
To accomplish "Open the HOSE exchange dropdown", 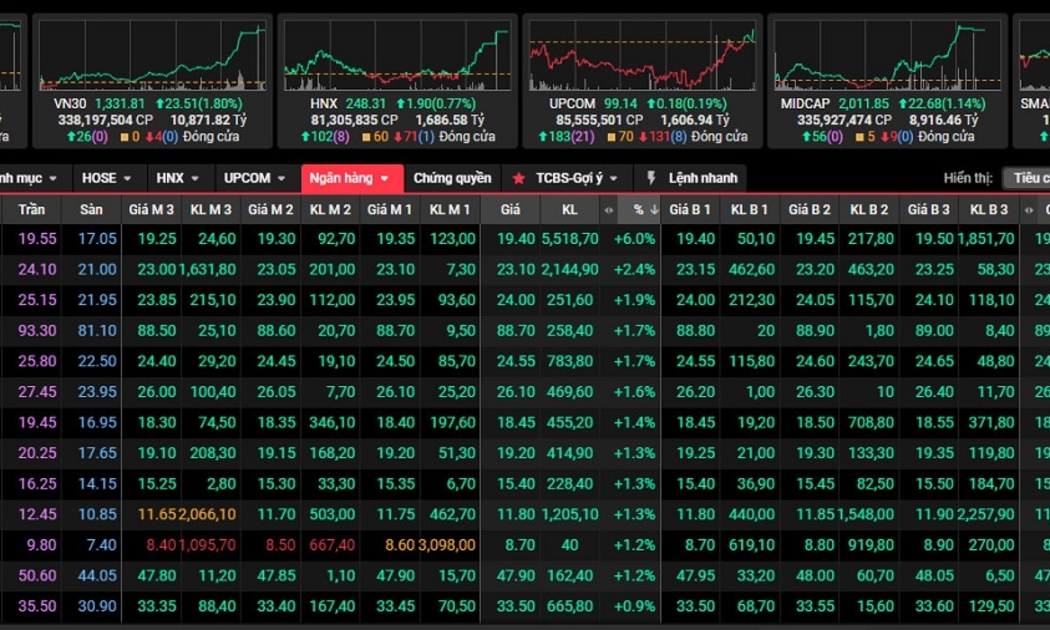I will (107, 178).
